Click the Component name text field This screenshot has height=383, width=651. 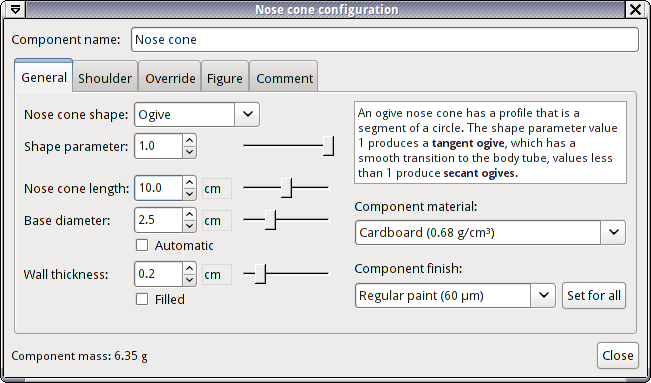tap(385, 39)
